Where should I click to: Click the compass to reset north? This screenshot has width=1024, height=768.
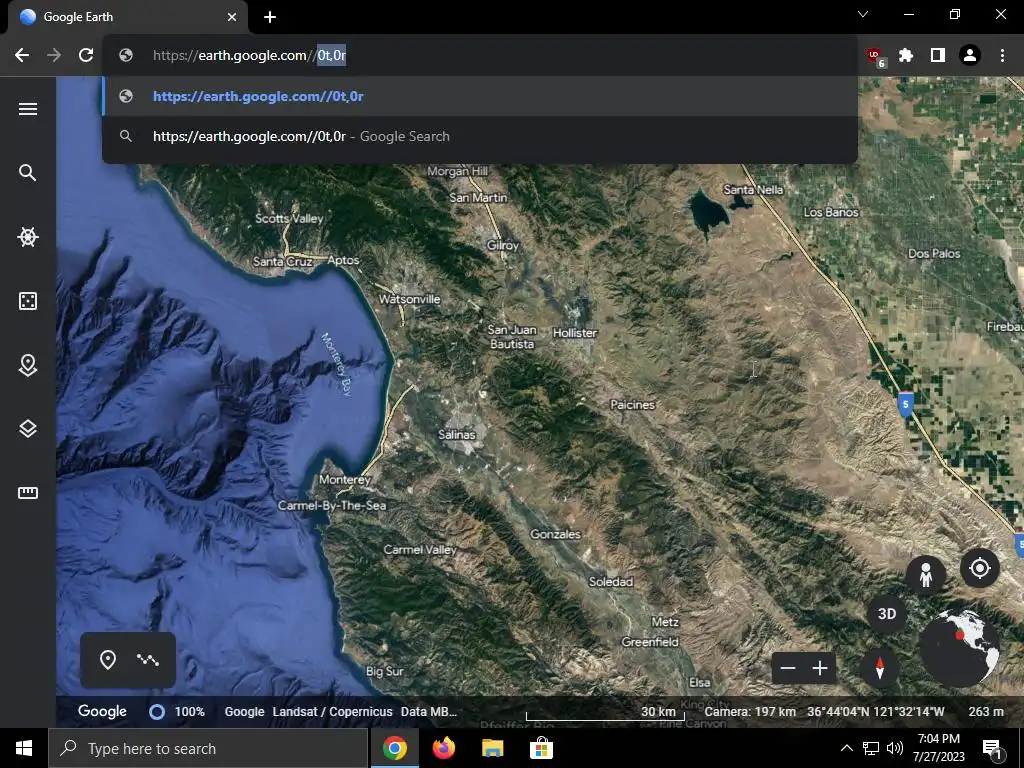point(880,668)
